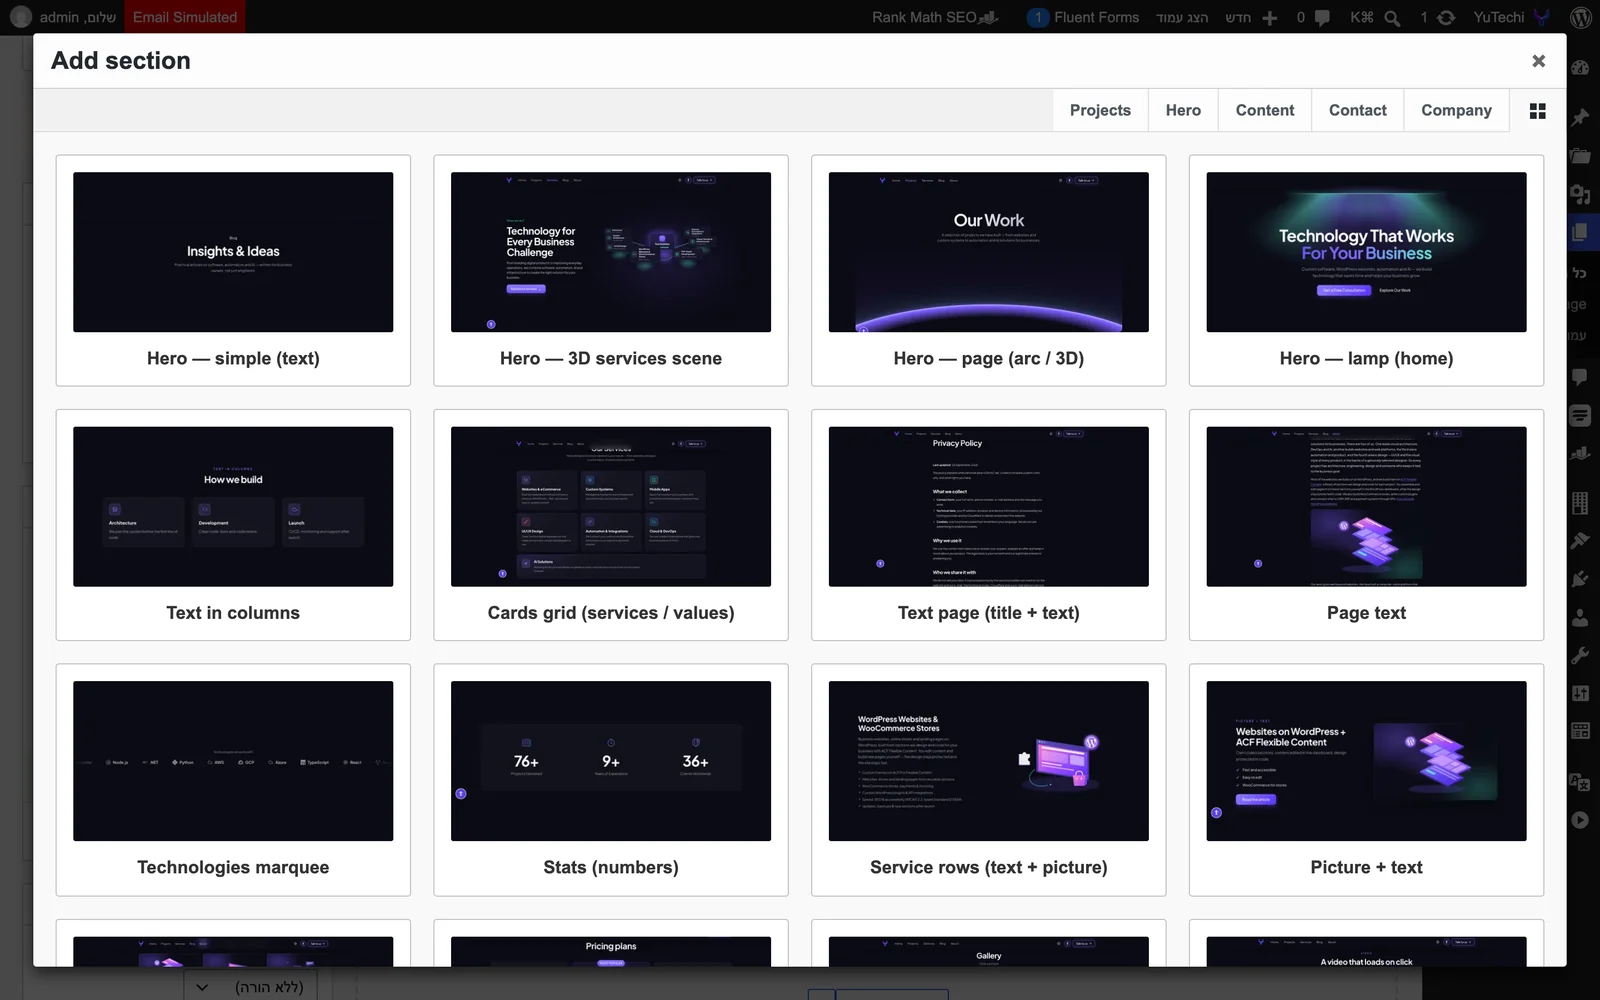Select the Contact tab
1600x1000 pixels.
pos(1357,110)
